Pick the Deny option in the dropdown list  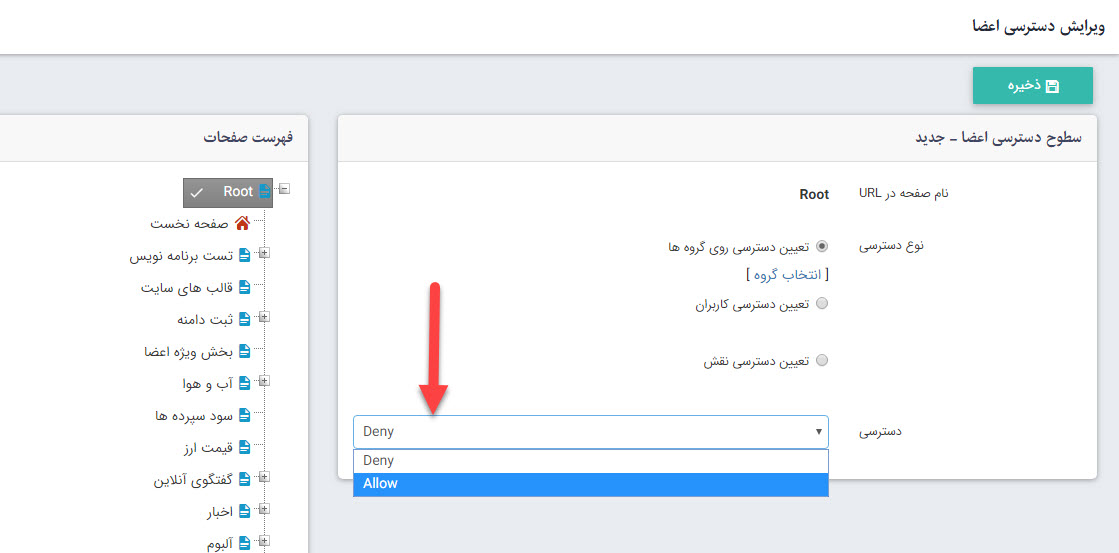590,461
